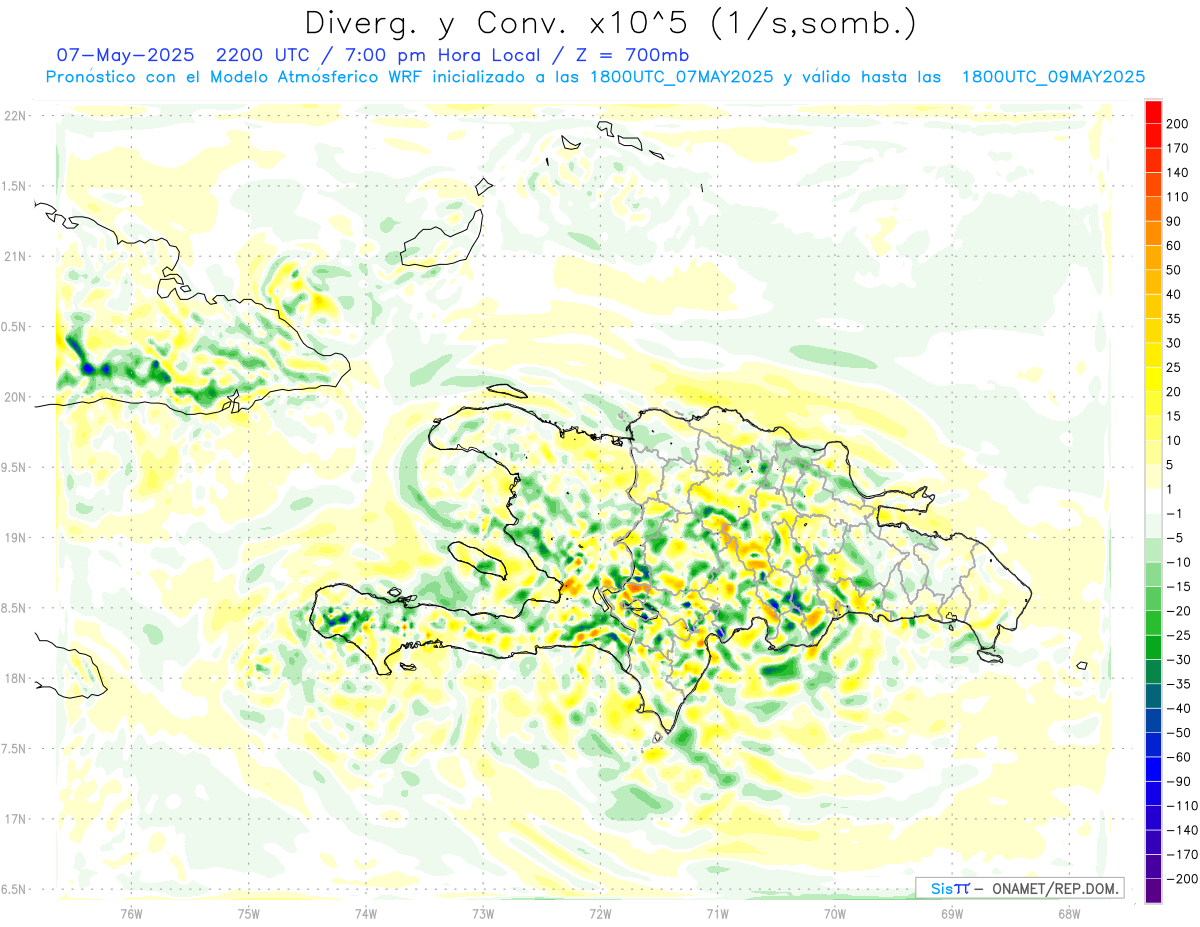Click the "73W" longitude axis label
This screenshot has width=1200, height=927.
click(x=483, y=913)
